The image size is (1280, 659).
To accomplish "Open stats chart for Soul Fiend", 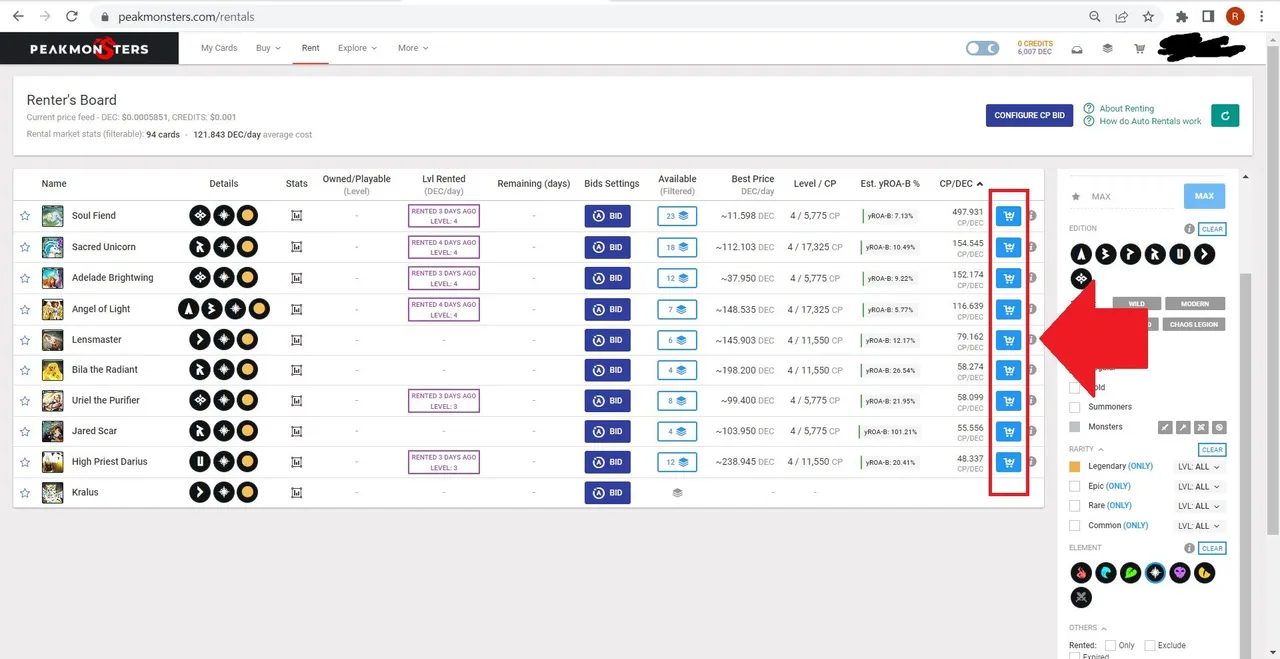I will coord(296,216).
